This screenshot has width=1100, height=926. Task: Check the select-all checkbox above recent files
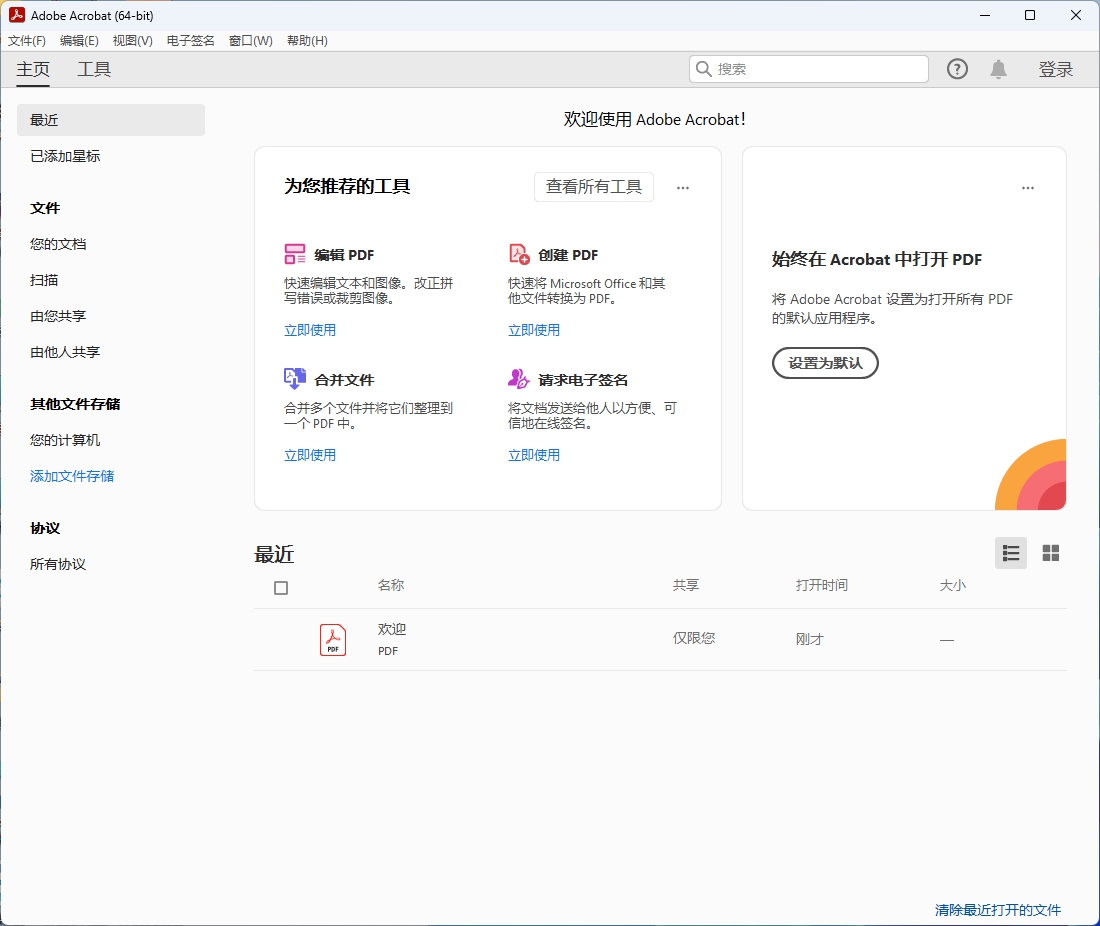[x=281, y=588]
